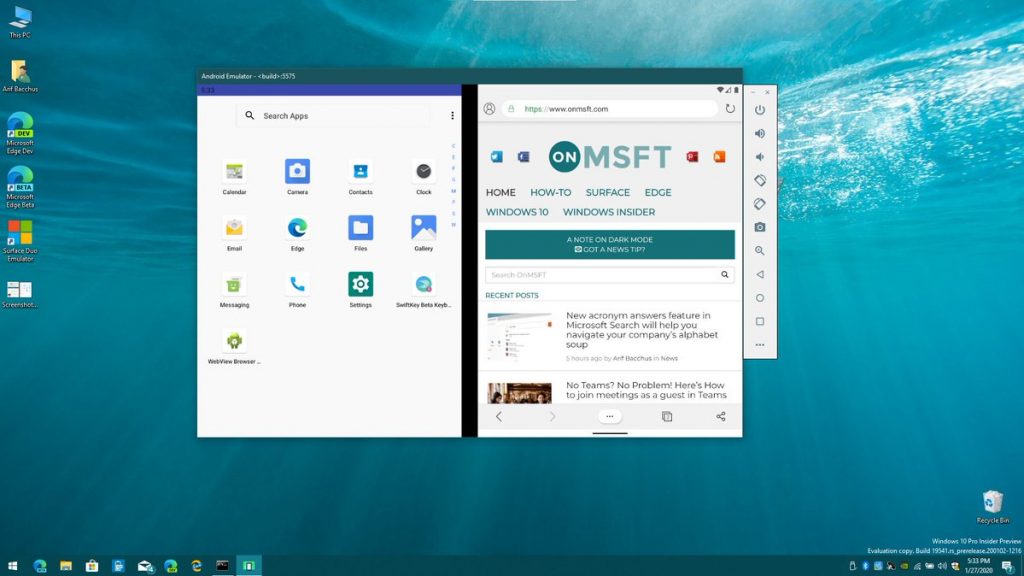Viewport: 1024px width, 576px height.
Task: Take emulator screenshot with camera icon
Action: click(x=760, y=227)
